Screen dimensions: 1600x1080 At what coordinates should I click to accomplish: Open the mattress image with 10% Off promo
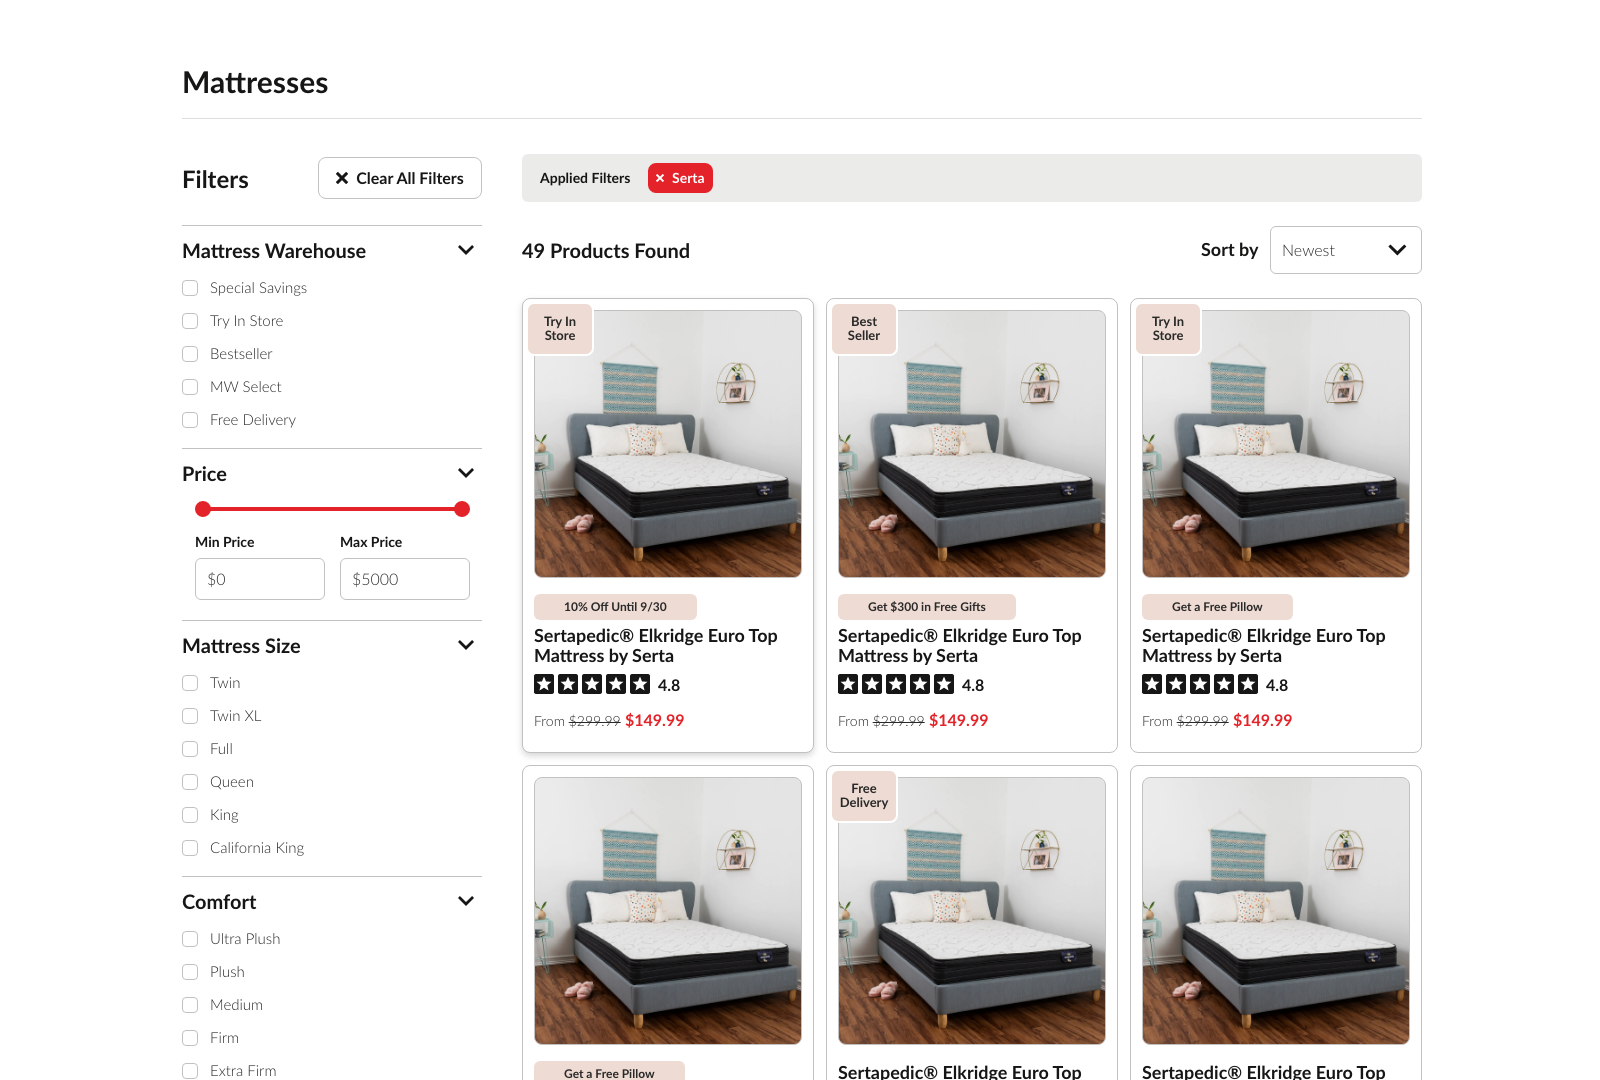pyautogui.click(x=668, y=444)
